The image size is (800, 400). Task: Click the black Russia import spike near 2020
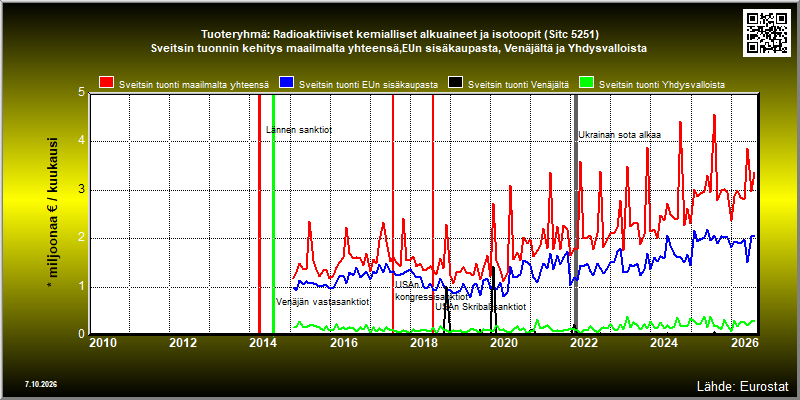click(493, 298)
